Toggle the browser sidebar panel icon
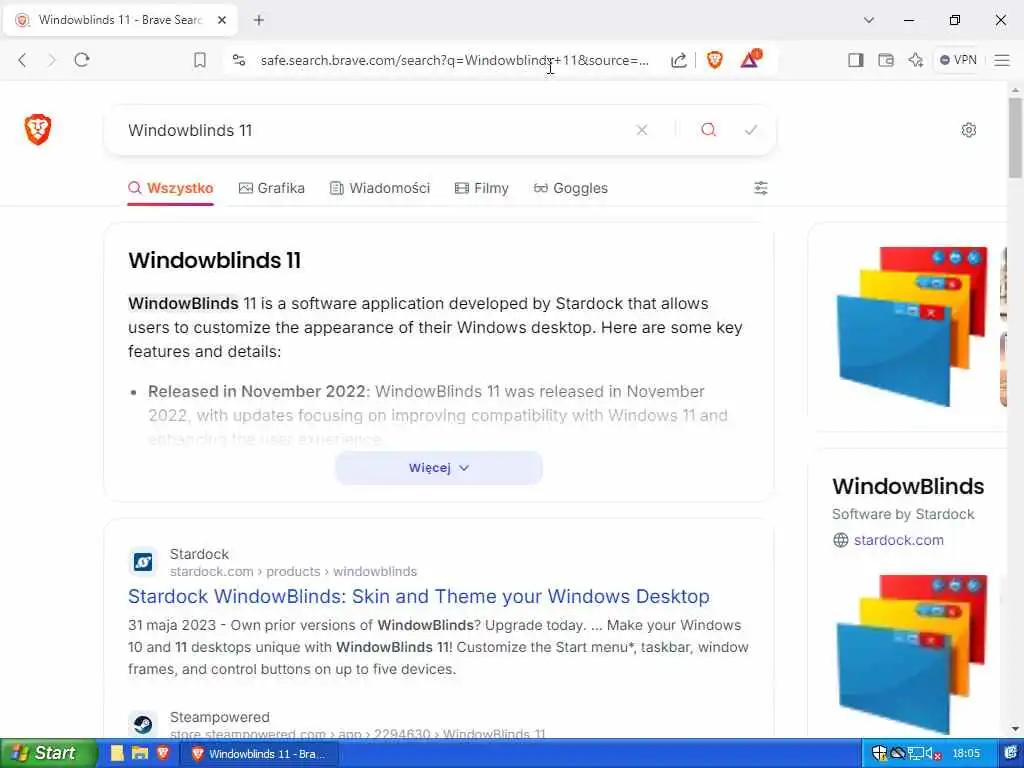 click(x=856, y=60)
